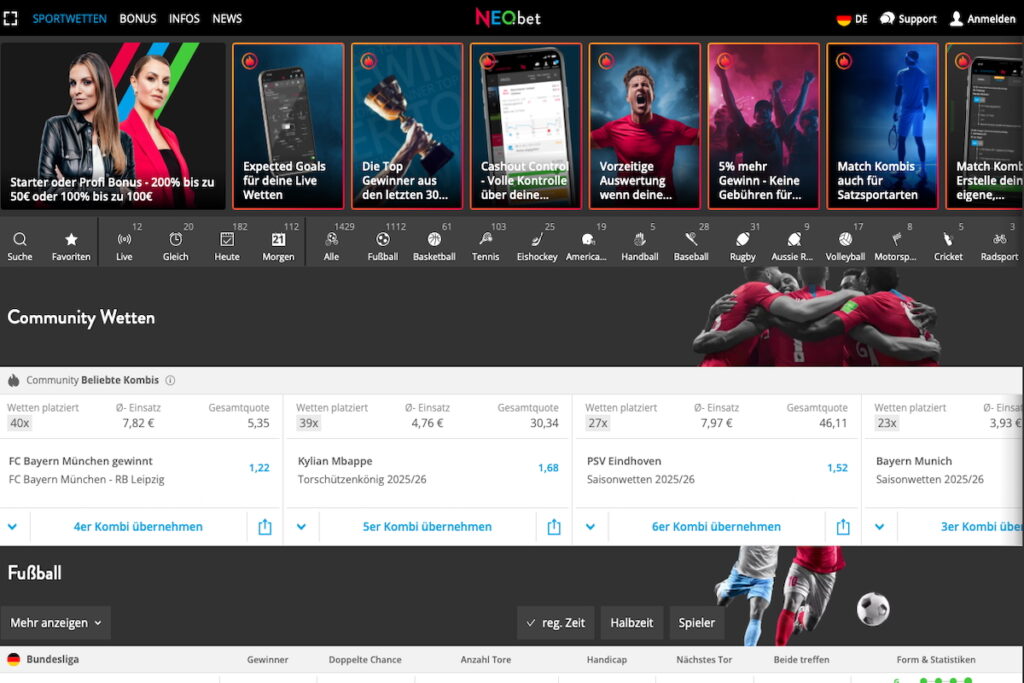Choose the Fußball sport icon
Screen dimensions: 1024x683
(x=383, y=240)
